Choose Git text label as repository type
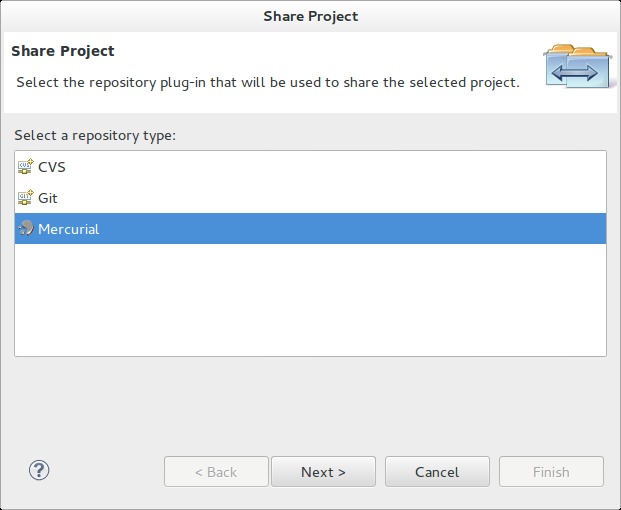This screenshot has width=621, height=510. [x=48, y=198]
